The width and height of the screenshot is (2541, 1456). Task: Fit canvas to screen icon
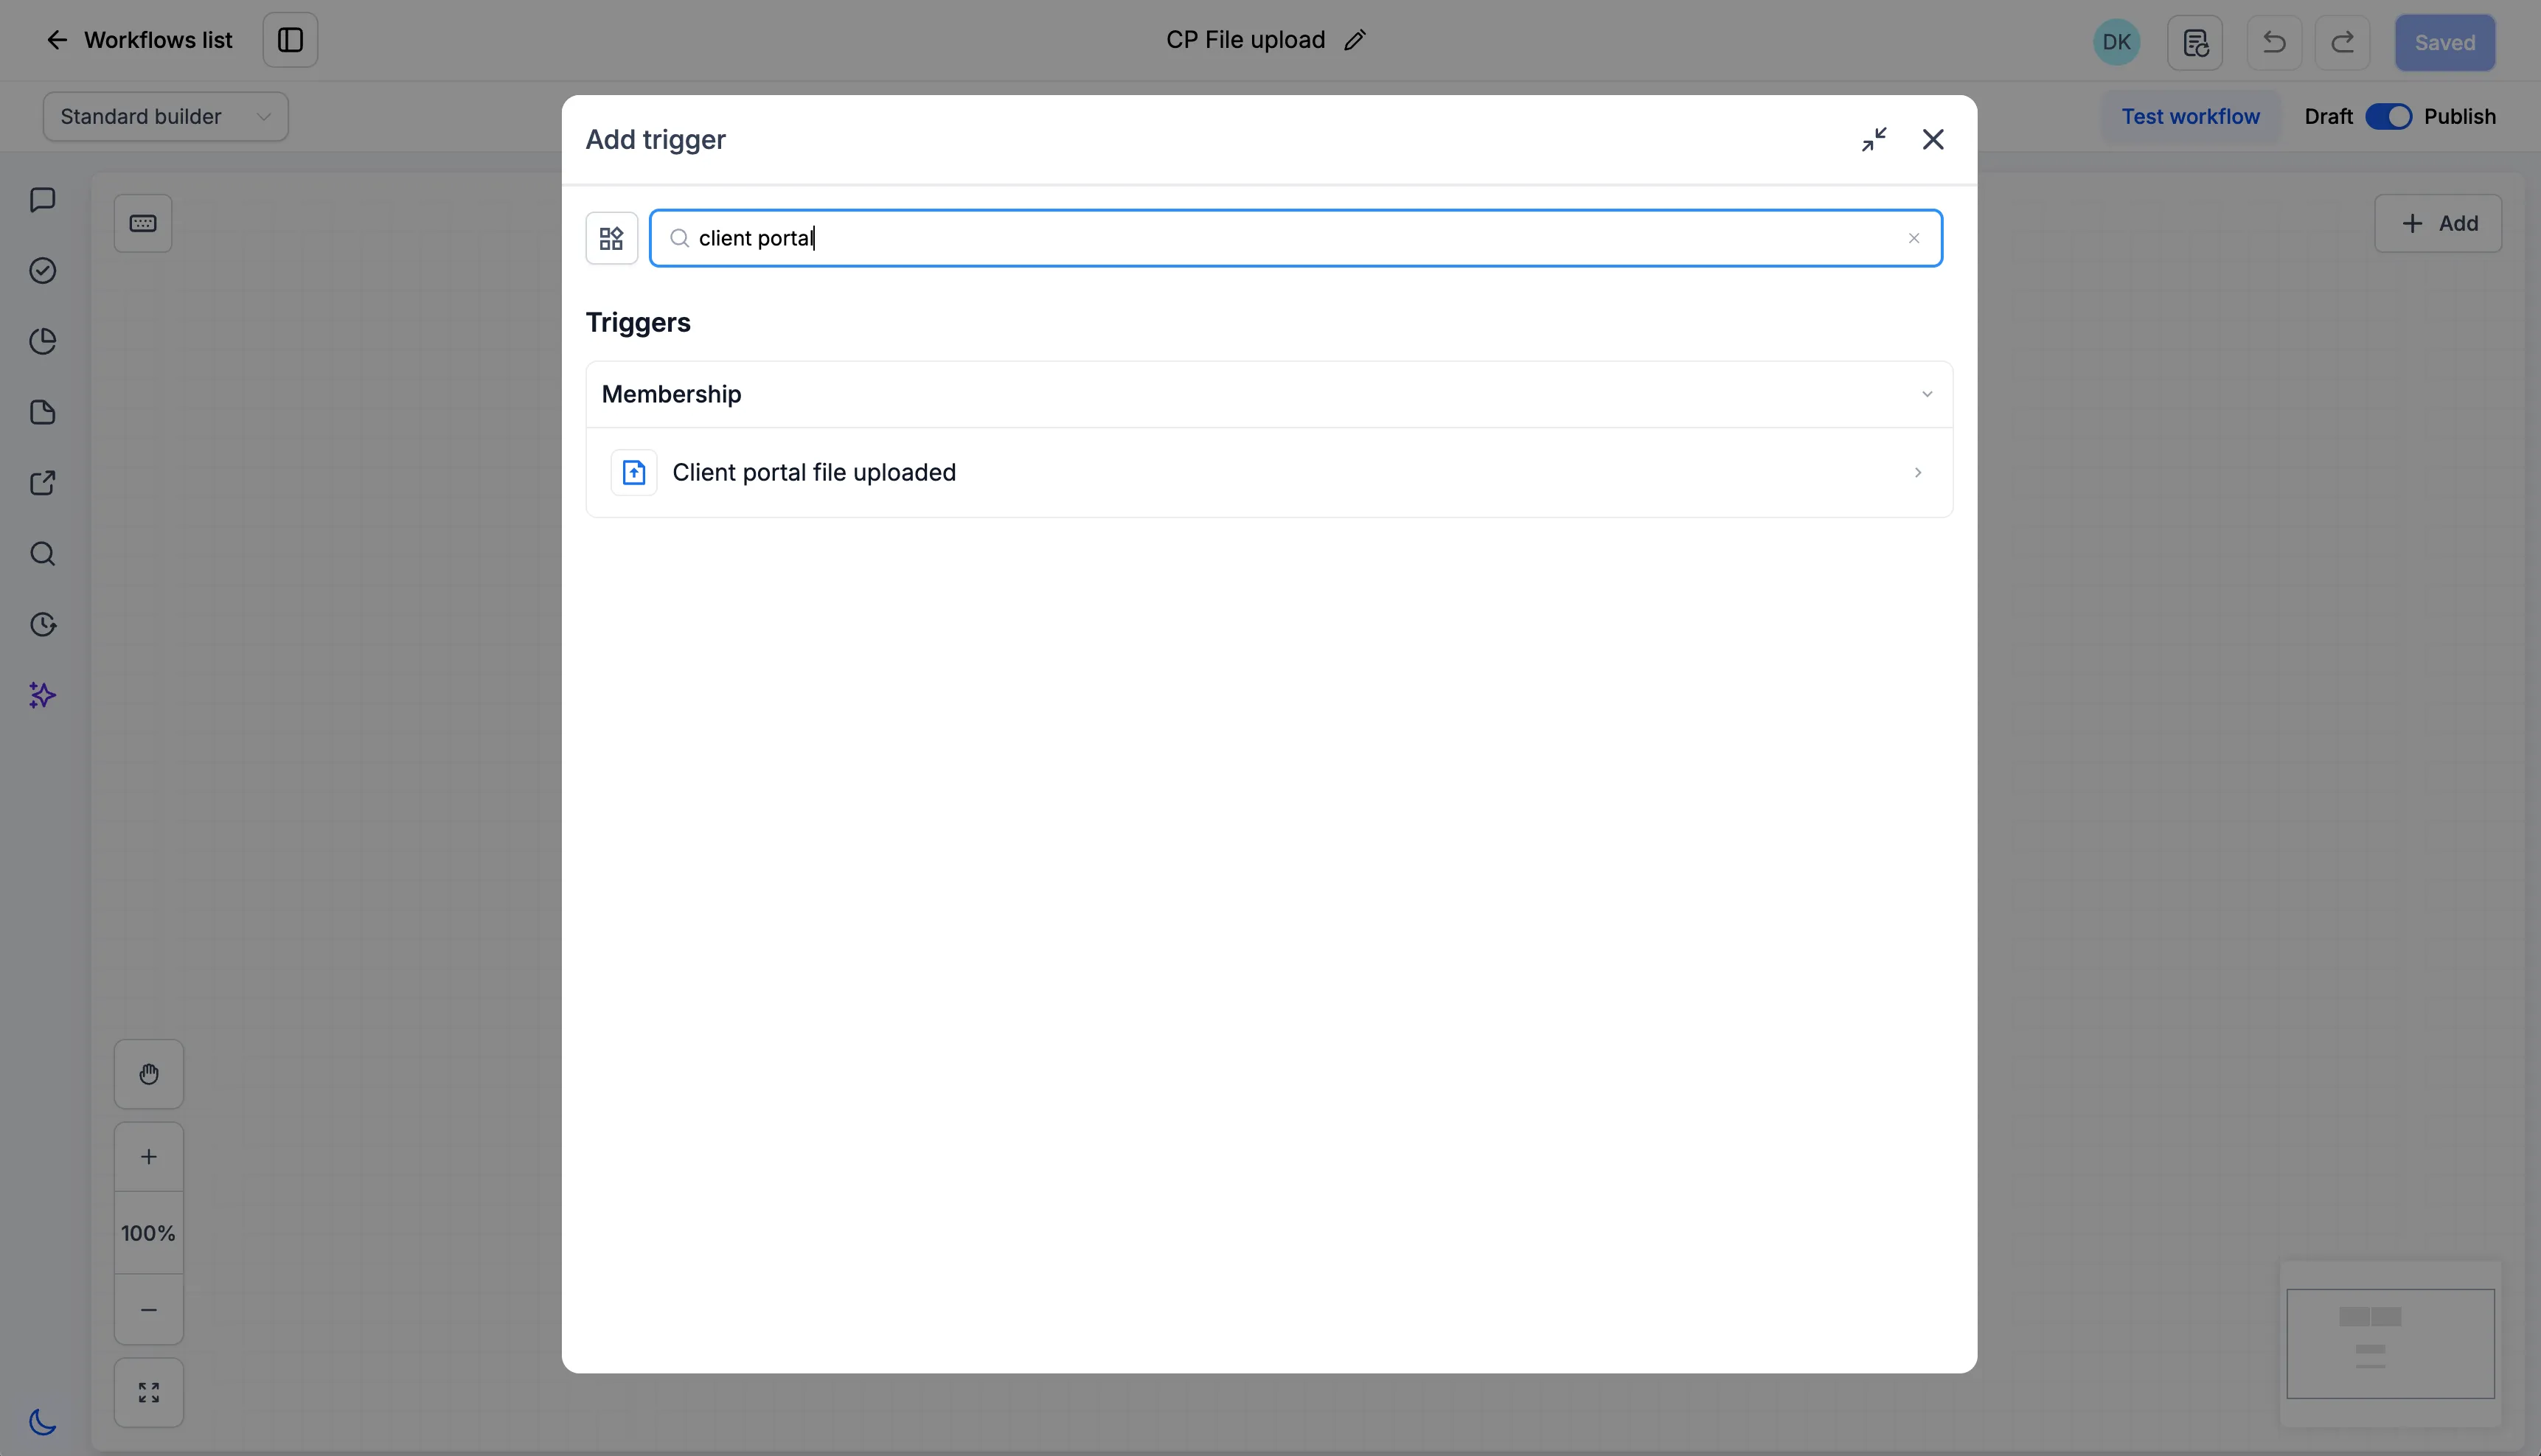coord(149,1392)
